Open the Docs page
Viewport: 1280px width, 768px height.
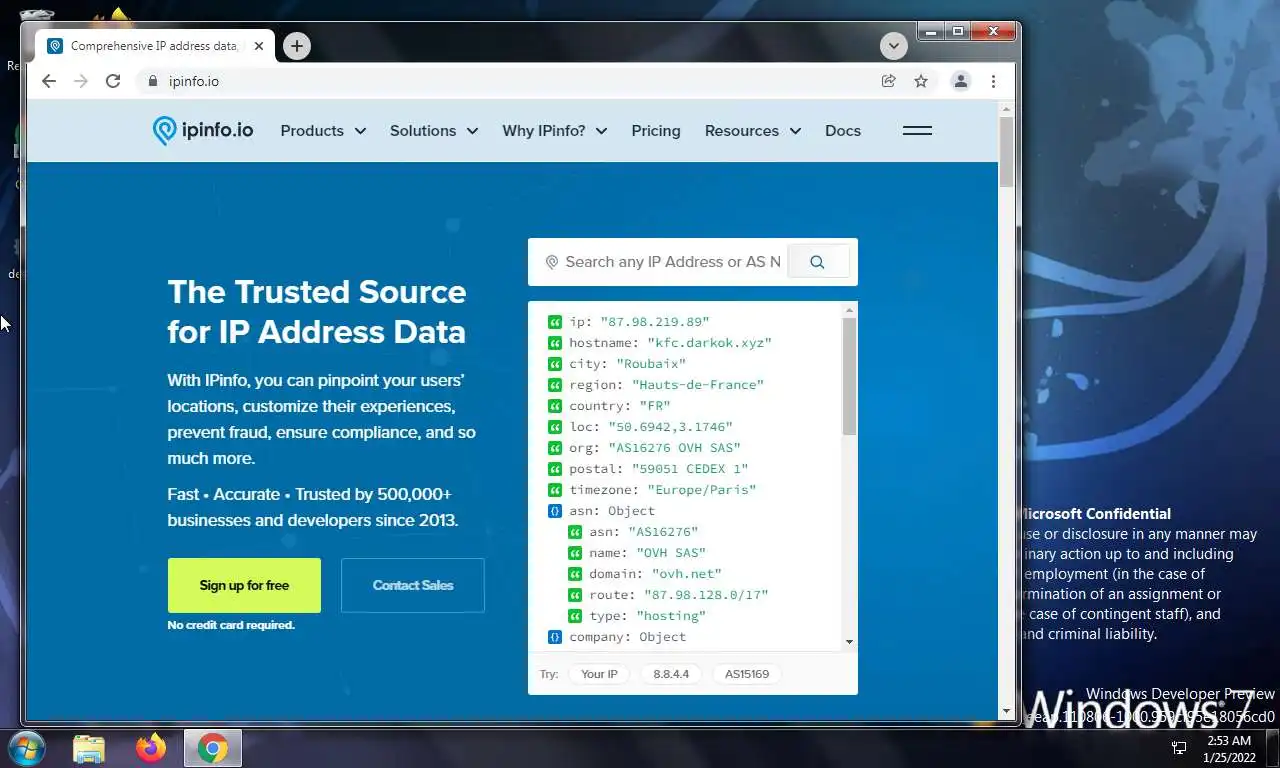click(x=843, y=131)
